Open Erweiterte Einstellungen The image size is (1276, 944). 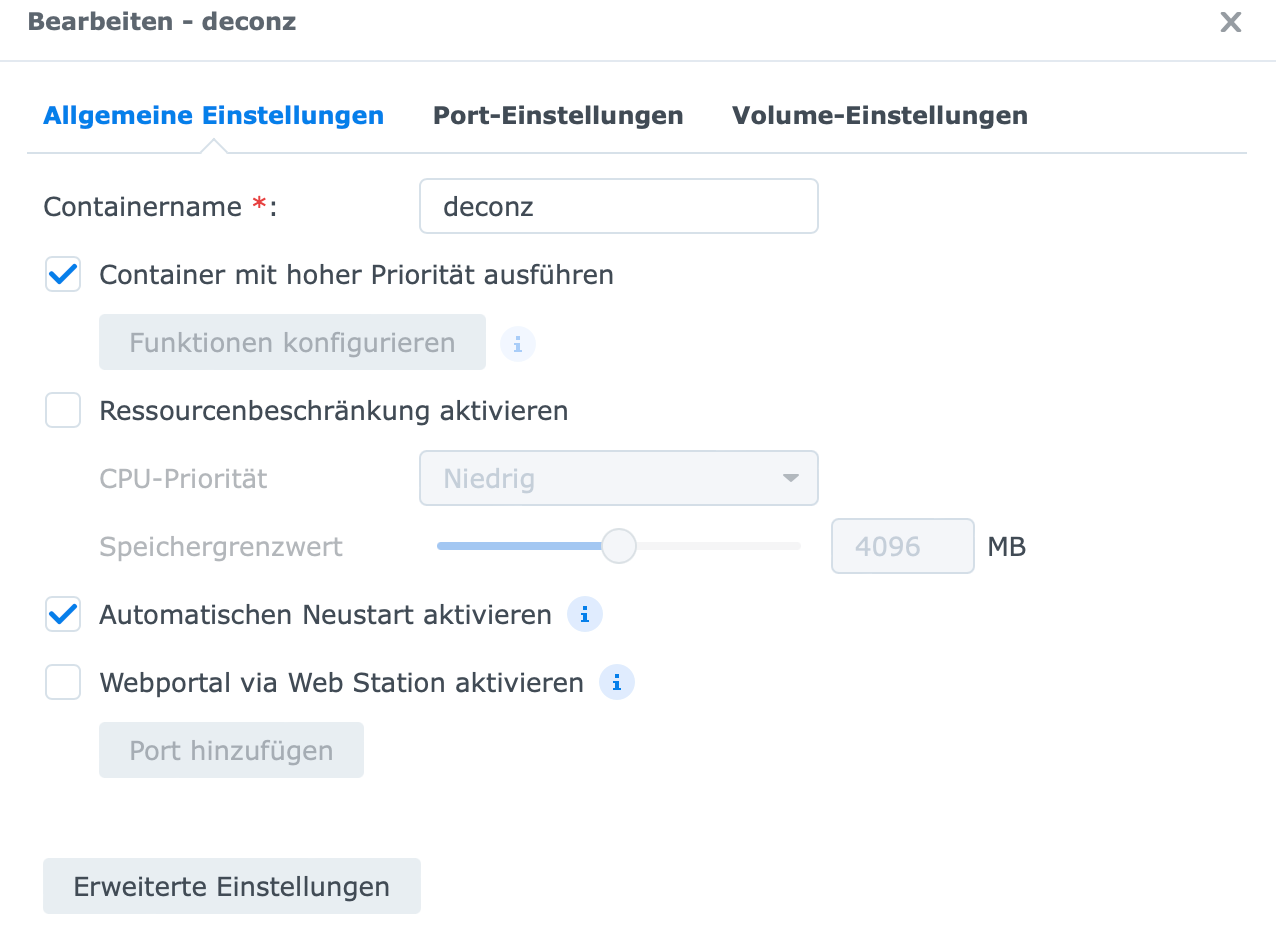coord(232,886)
